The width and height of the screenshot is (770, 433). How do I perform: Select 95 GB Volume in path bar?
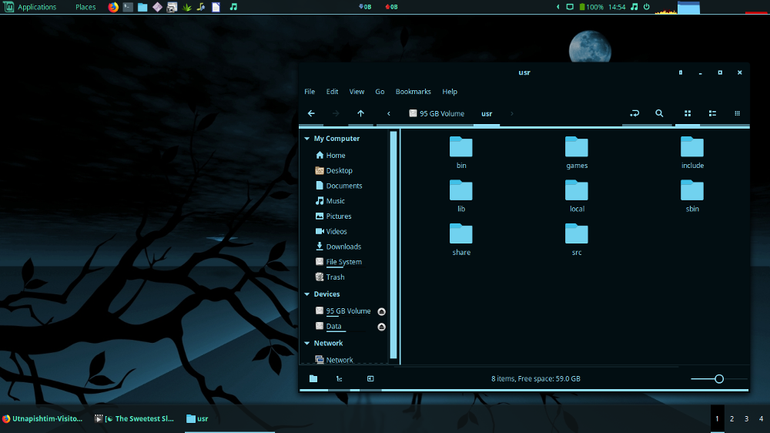click(437, 113)
